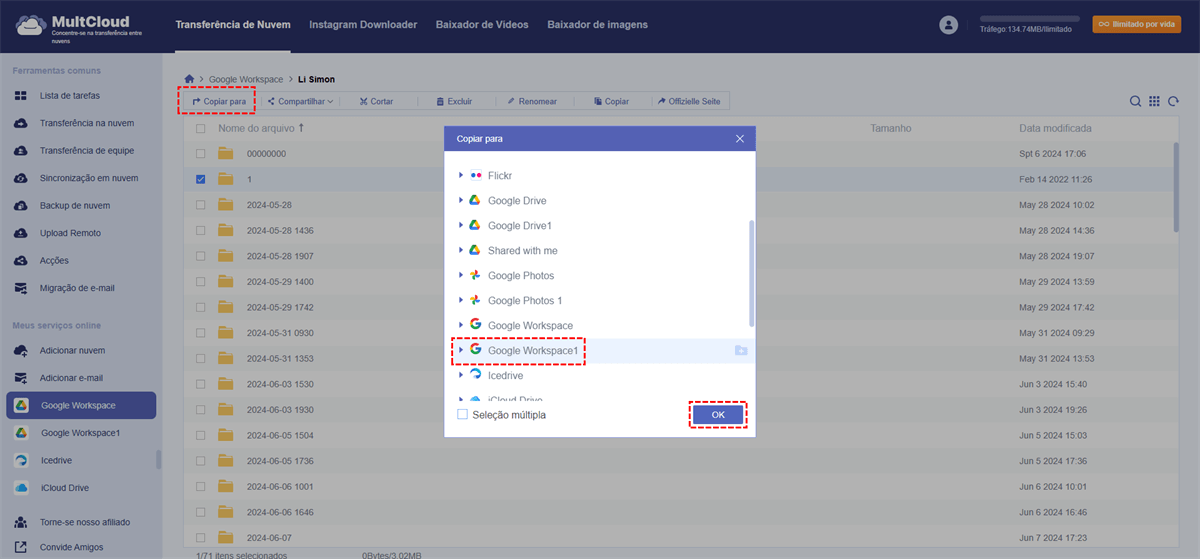Click the traffic usage progress bar
This screenshot has height=559, width=1200.
pyautogui.click(x=1030, y=19)
